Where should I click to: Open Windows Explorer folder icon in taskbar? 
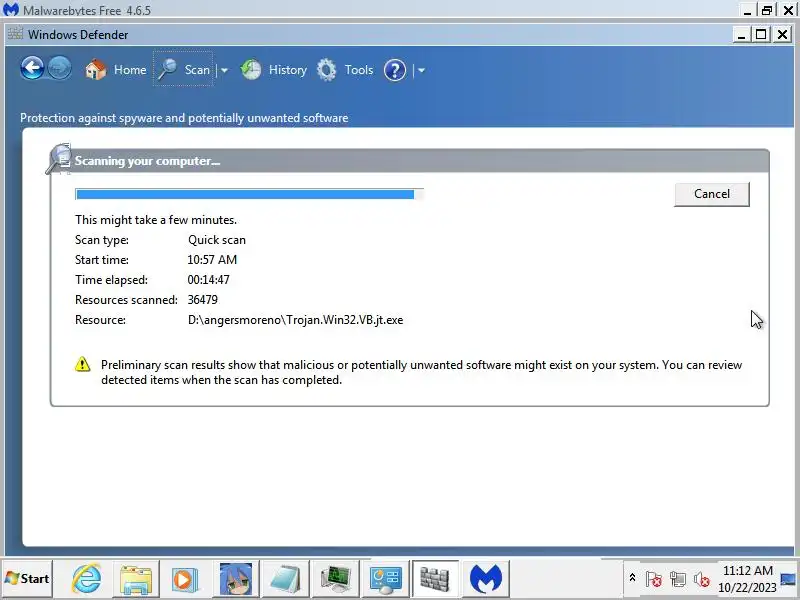pos(136,579)
